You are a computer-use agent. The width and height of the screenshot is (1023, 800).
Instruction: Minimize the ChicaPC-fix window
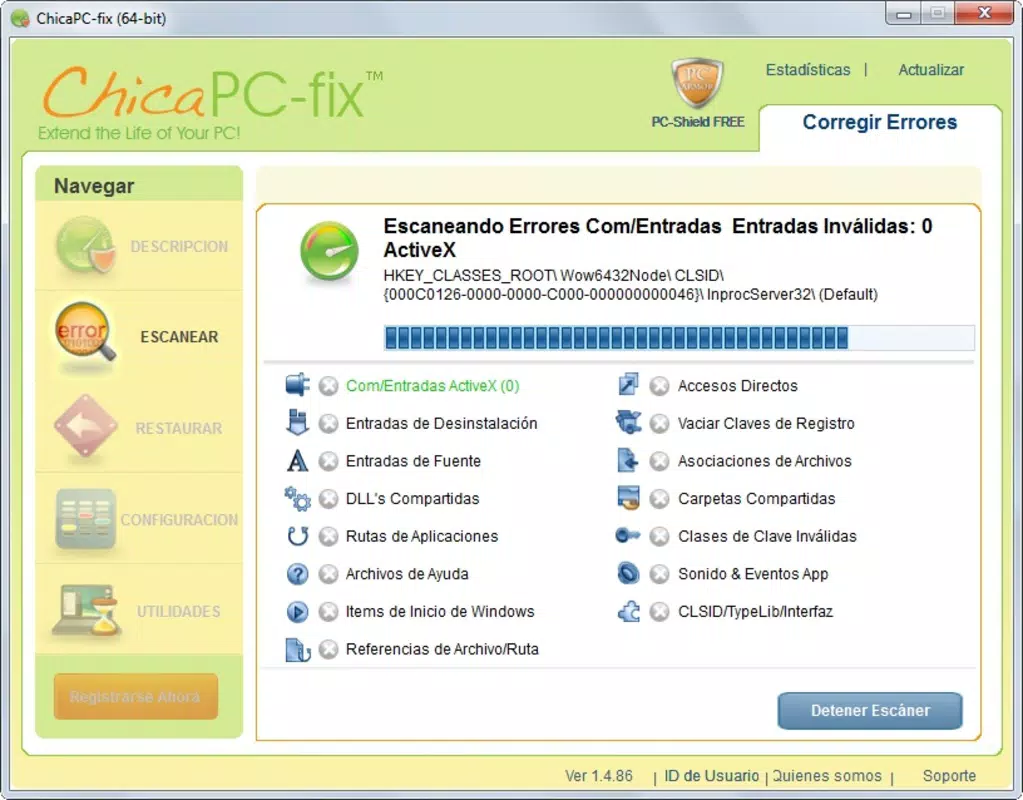(x=904, y=14)
